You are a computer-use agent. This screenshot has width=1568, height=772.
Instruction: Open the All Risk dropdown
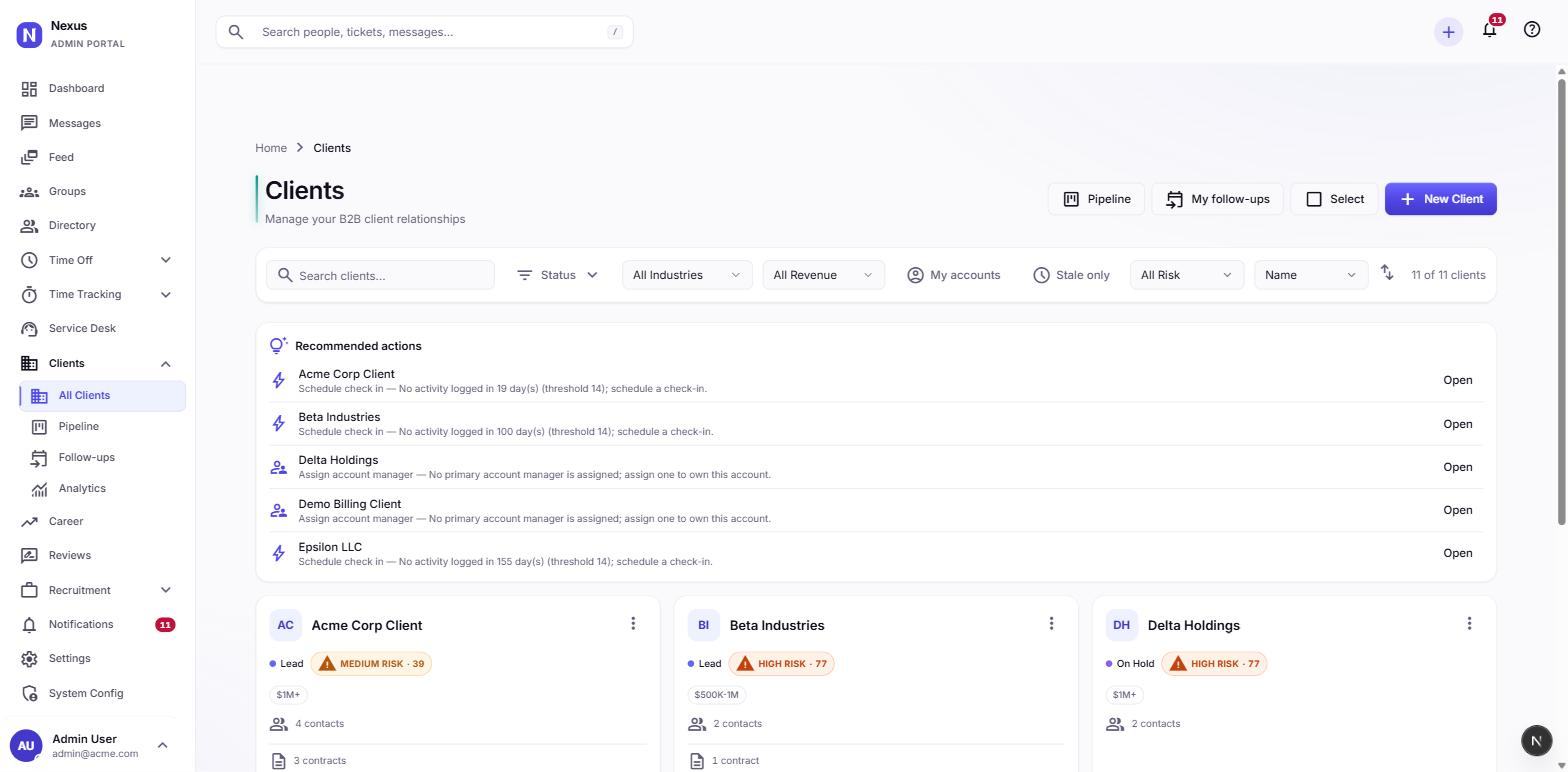coord(1186,275)
